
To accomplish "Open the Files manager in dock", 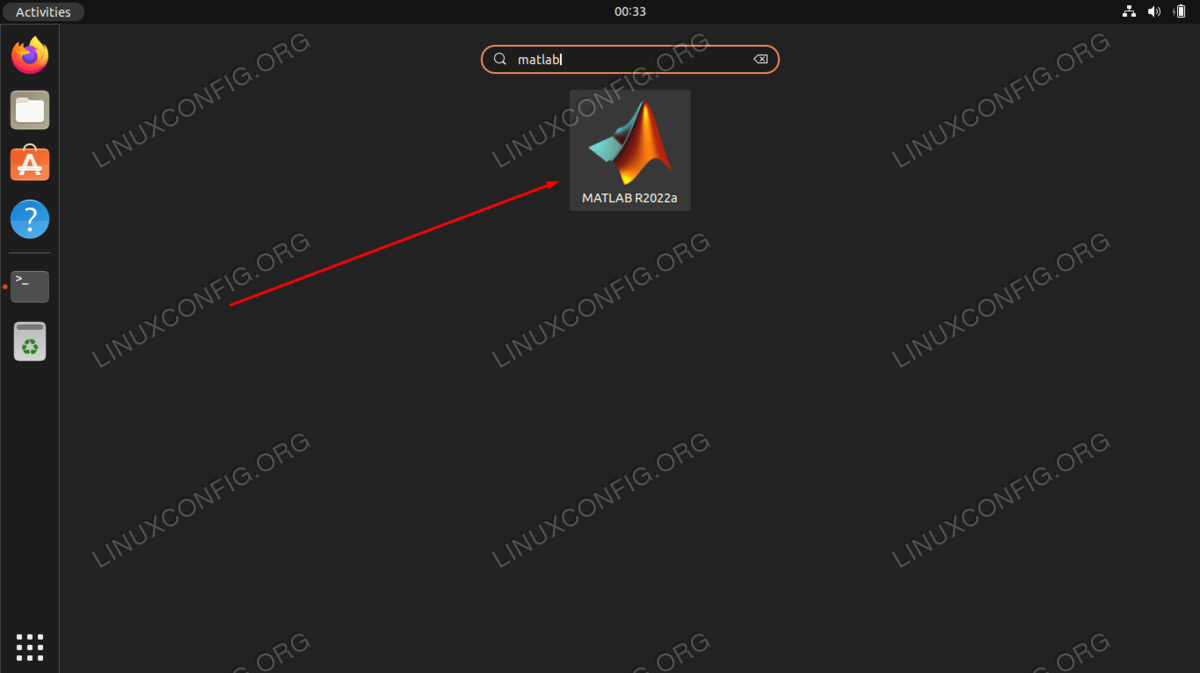I will click(30, 110).
